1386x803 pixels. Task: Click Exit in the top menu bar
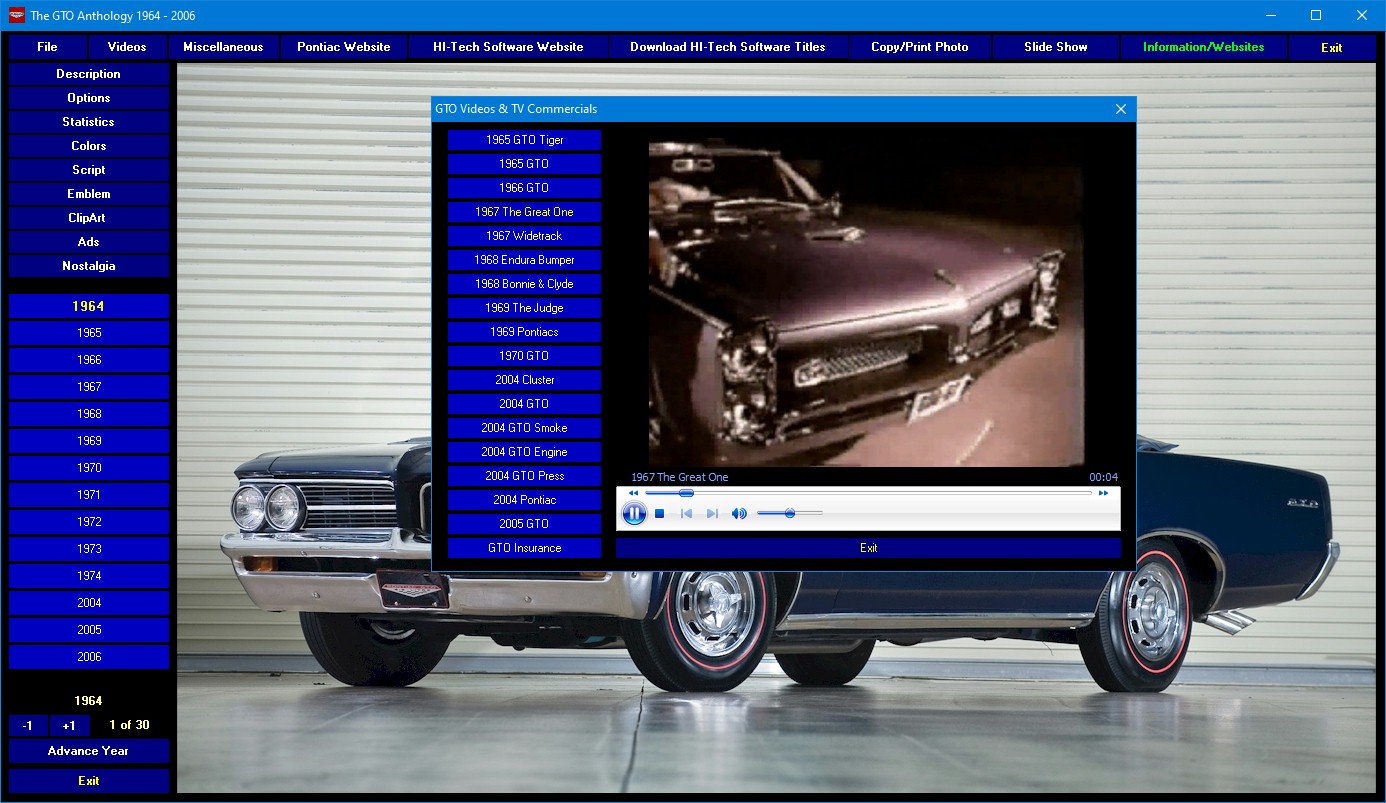(x=1332, y=47)
